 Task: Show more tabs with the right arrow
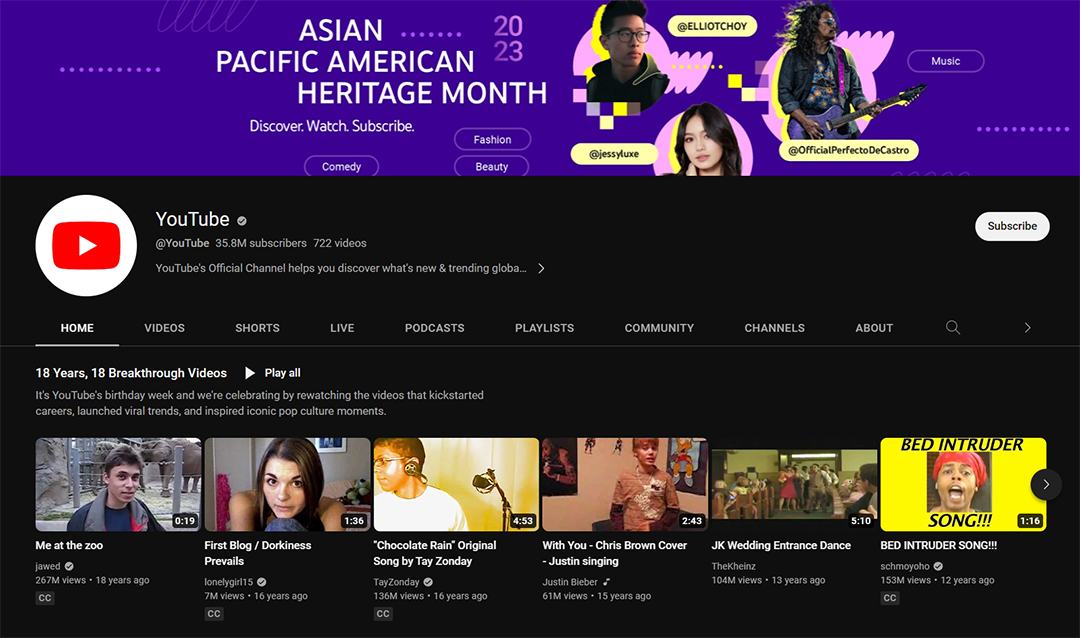[1027, 328]
